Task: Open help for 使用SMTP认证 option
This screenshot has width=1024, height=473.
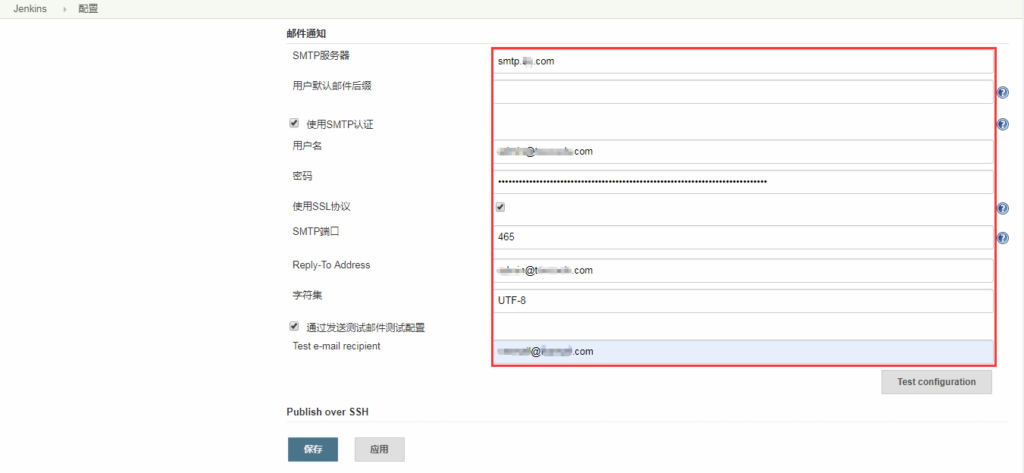Action: point(1002,124)
